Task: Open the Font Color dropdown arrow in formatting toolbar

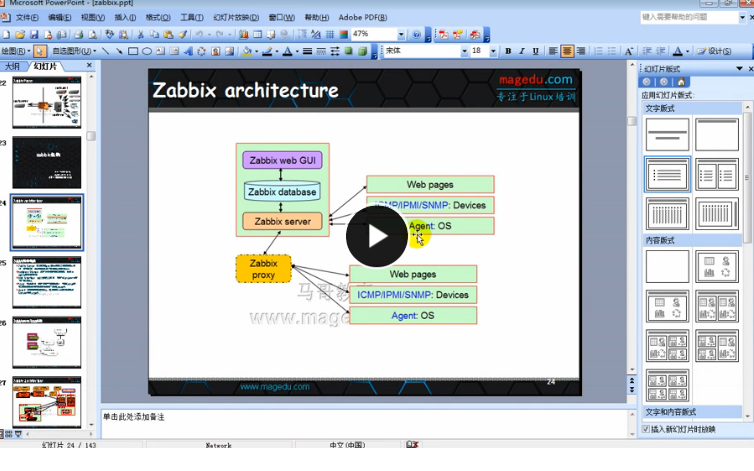Action: (x=687, y=51)
